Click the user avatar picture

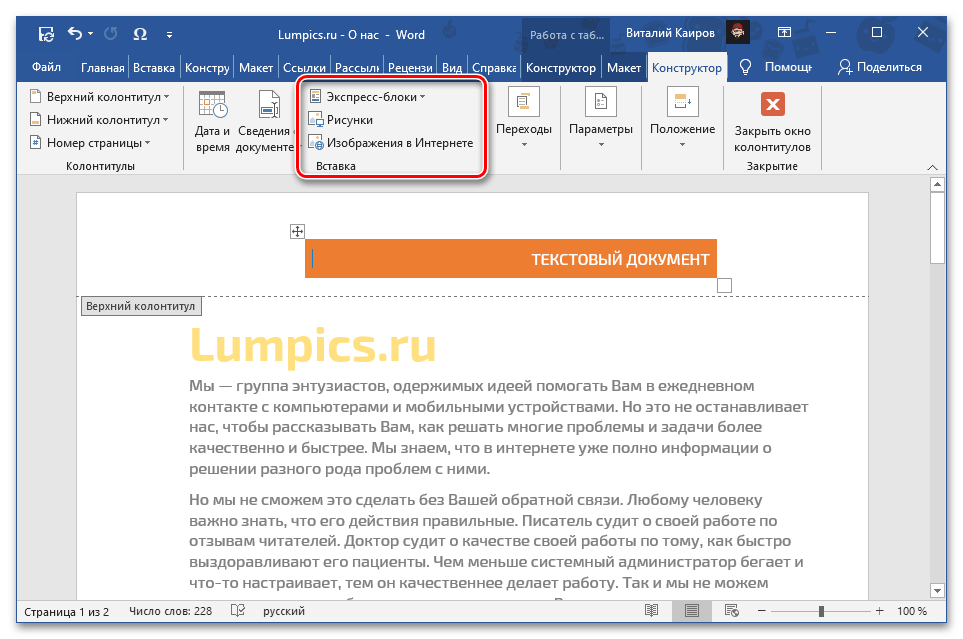tap(738, 32)
